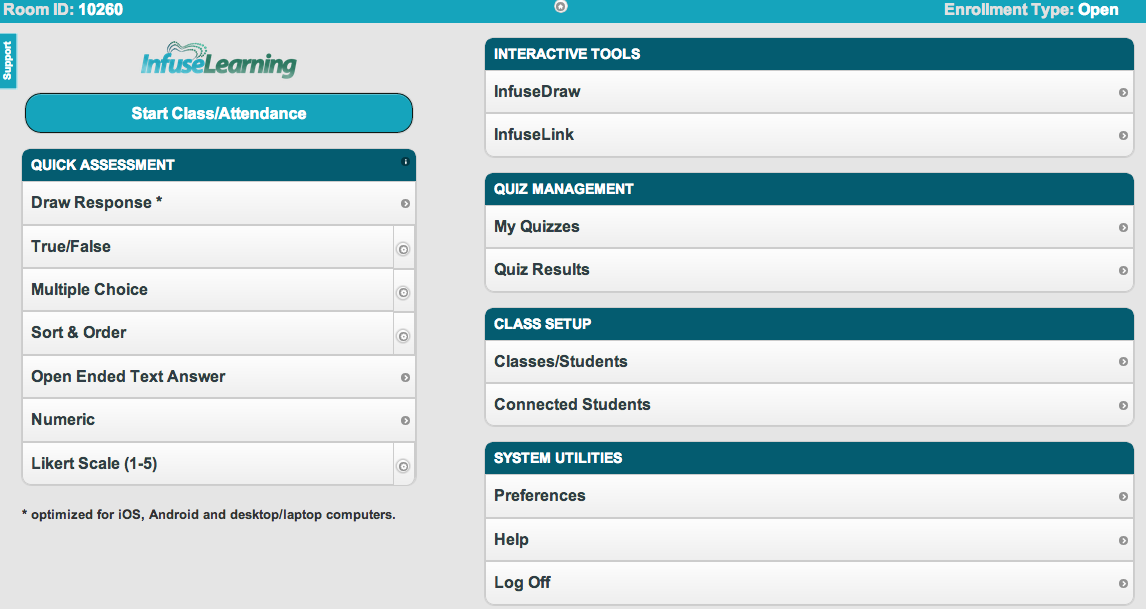This screenshot has height=609, width=1146.
Task: Open Preferences
Action: (x=809, y=496)
